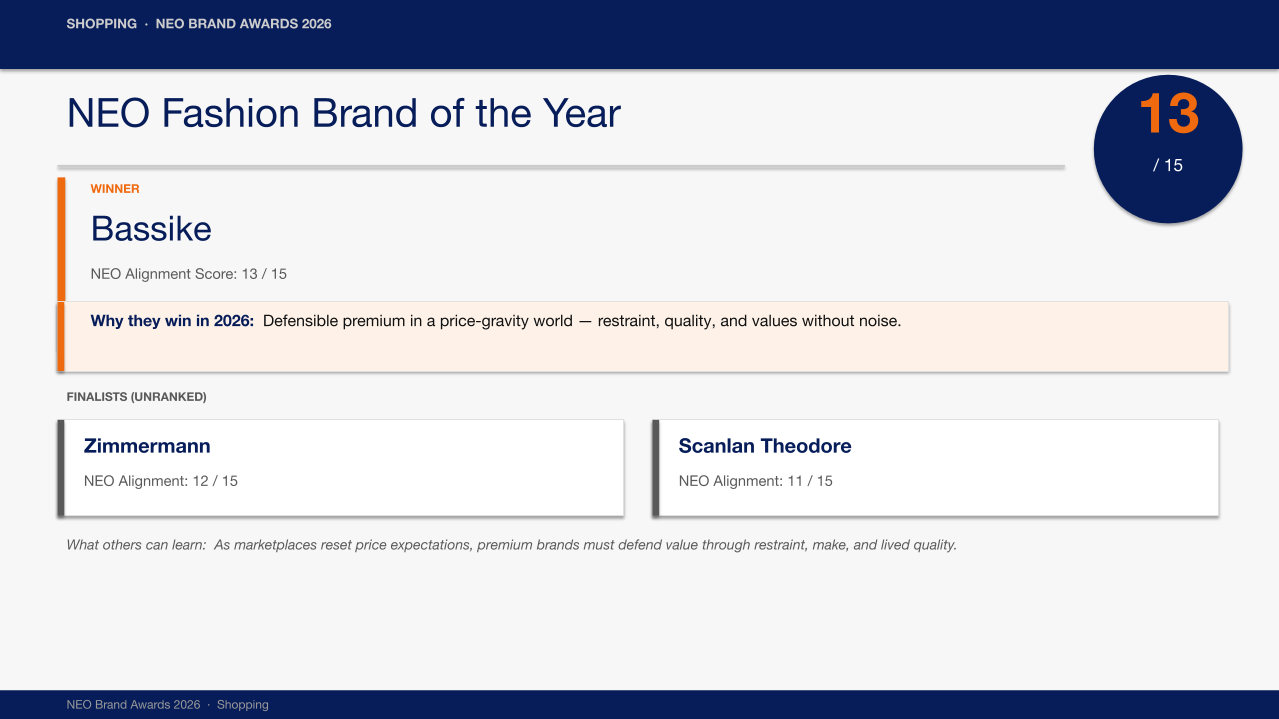Click the Why they win in 2026 heading

pyautogui.click(x=172, y=321)
